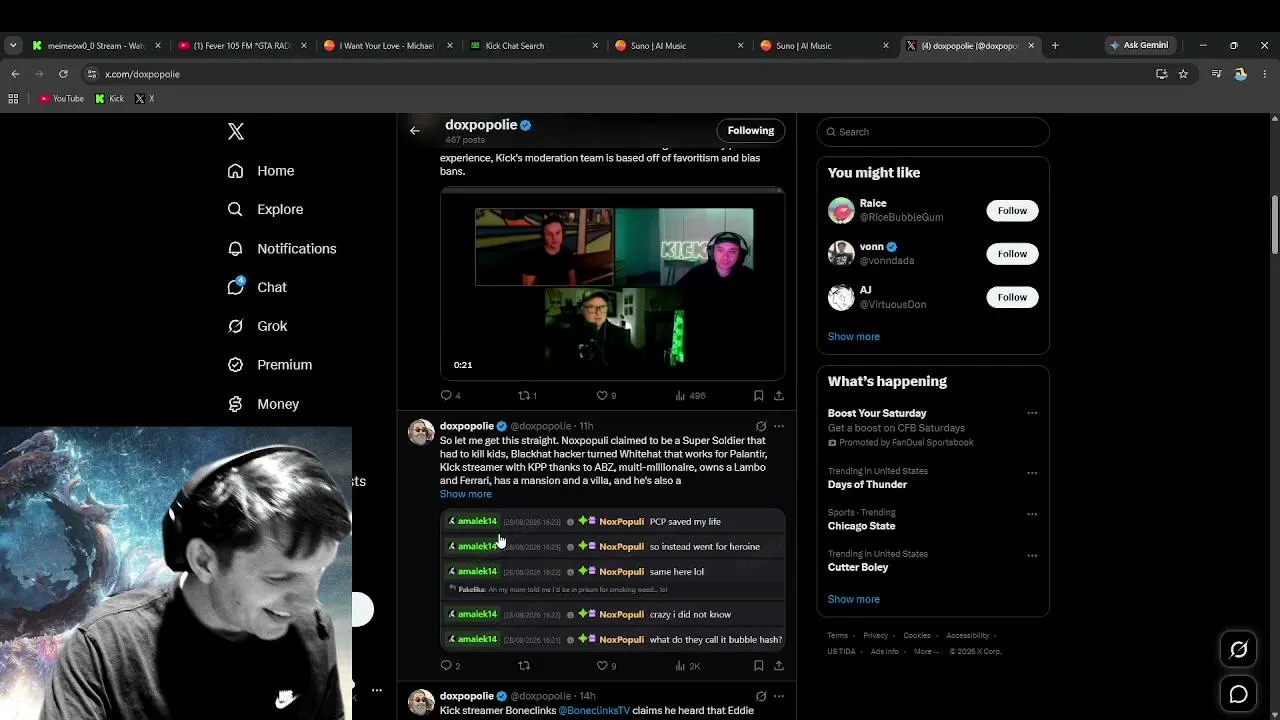The width and height of the screenshot is (1280, 720).
Task: Open options for Days of Thunder trend
Action: click(x=1032, y=472)
